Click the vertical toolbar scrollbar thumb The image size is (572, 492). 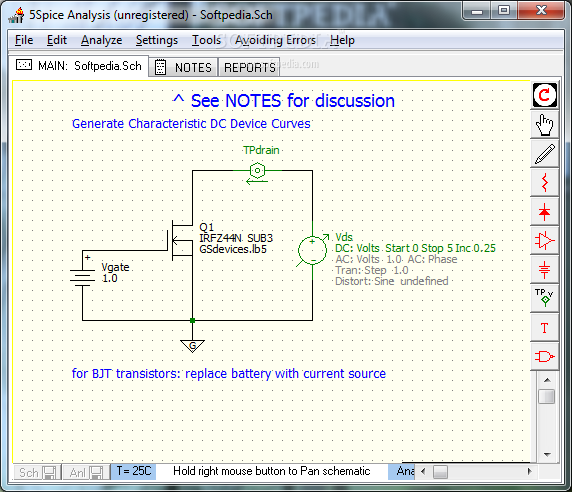(x=547, y=396)
